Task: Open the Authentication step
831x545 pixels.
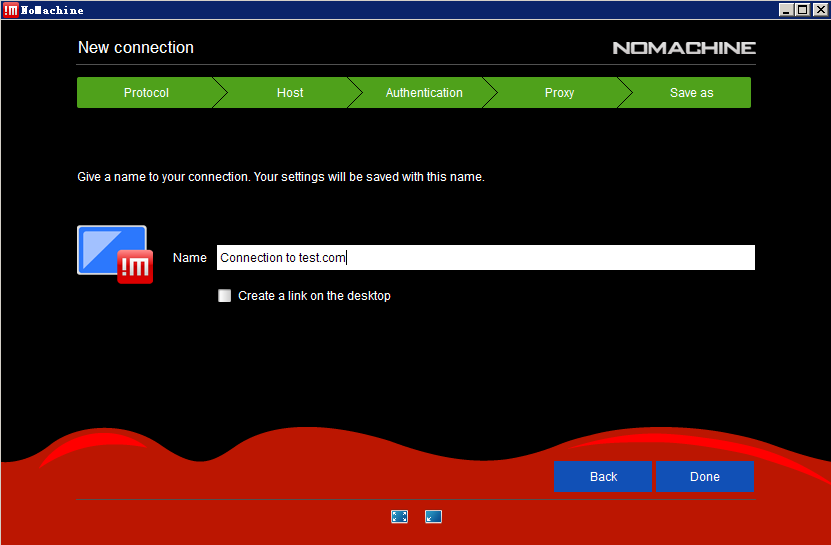Action: click(424, 93)
